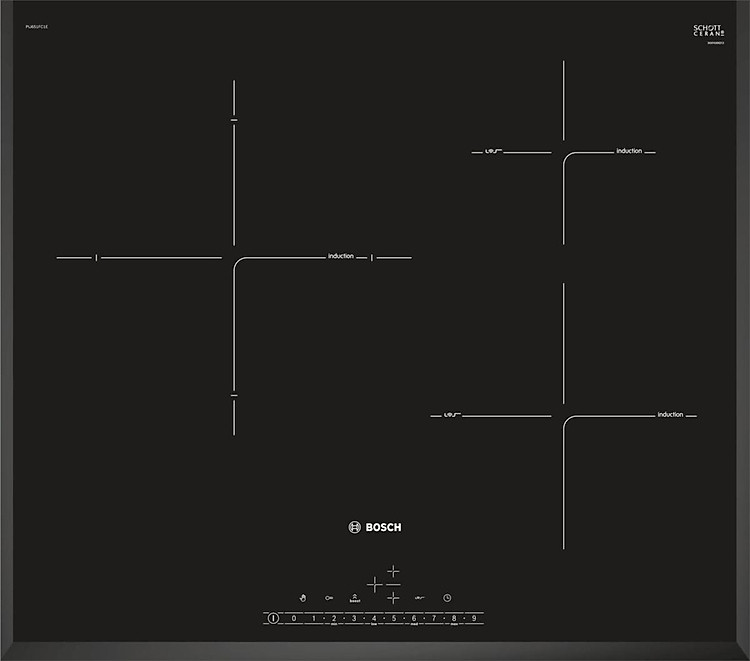
Task: Enable the boost function
Action: 354,597
